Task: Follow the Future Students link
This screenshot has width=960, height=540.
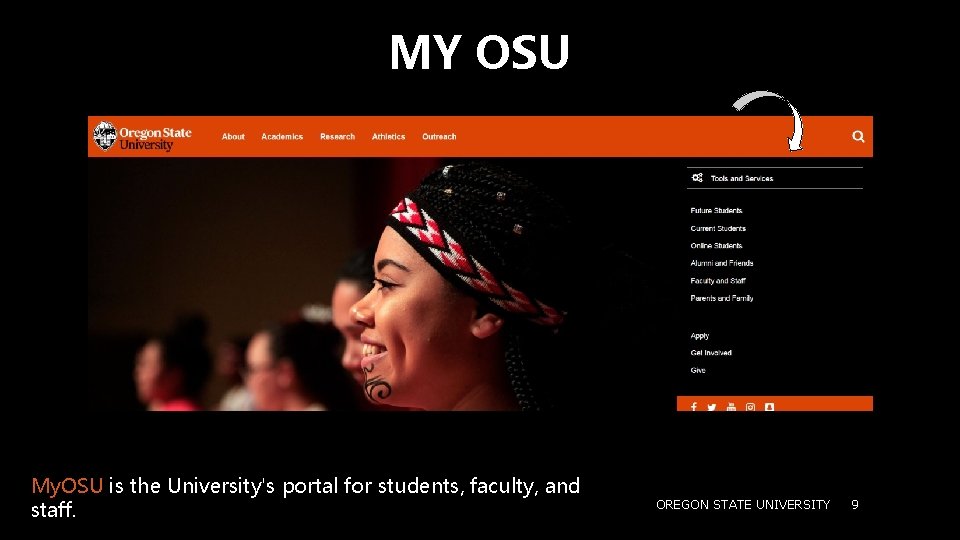Action: click(716, 210)
